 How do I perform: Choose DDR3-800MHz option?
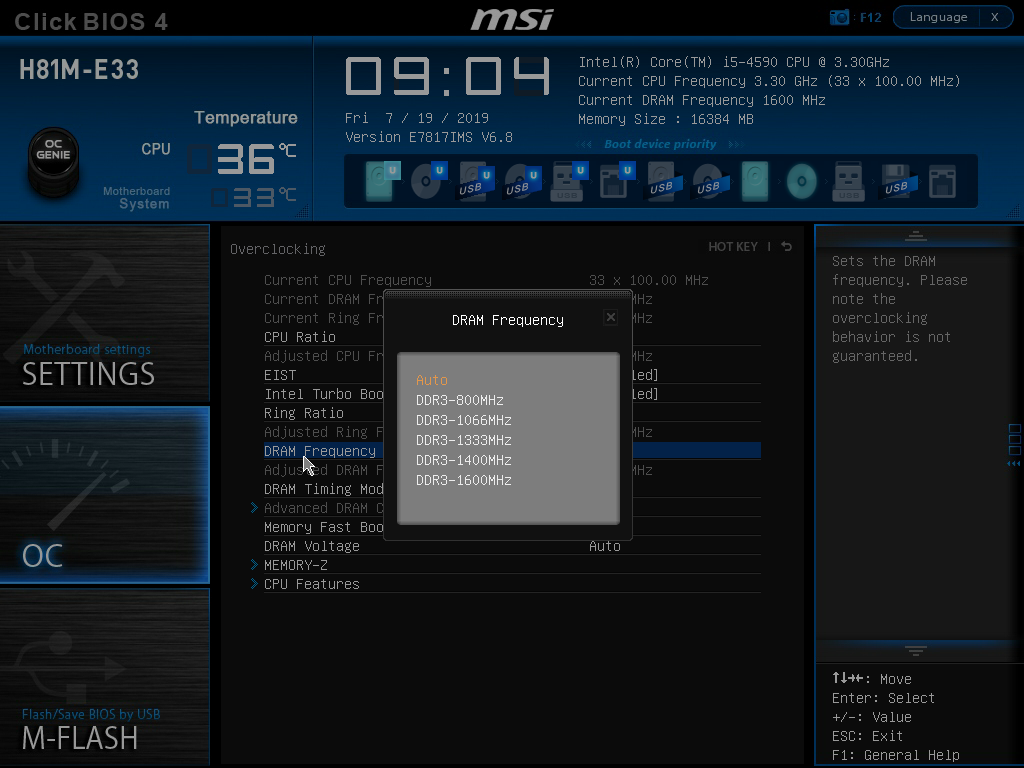460,400
